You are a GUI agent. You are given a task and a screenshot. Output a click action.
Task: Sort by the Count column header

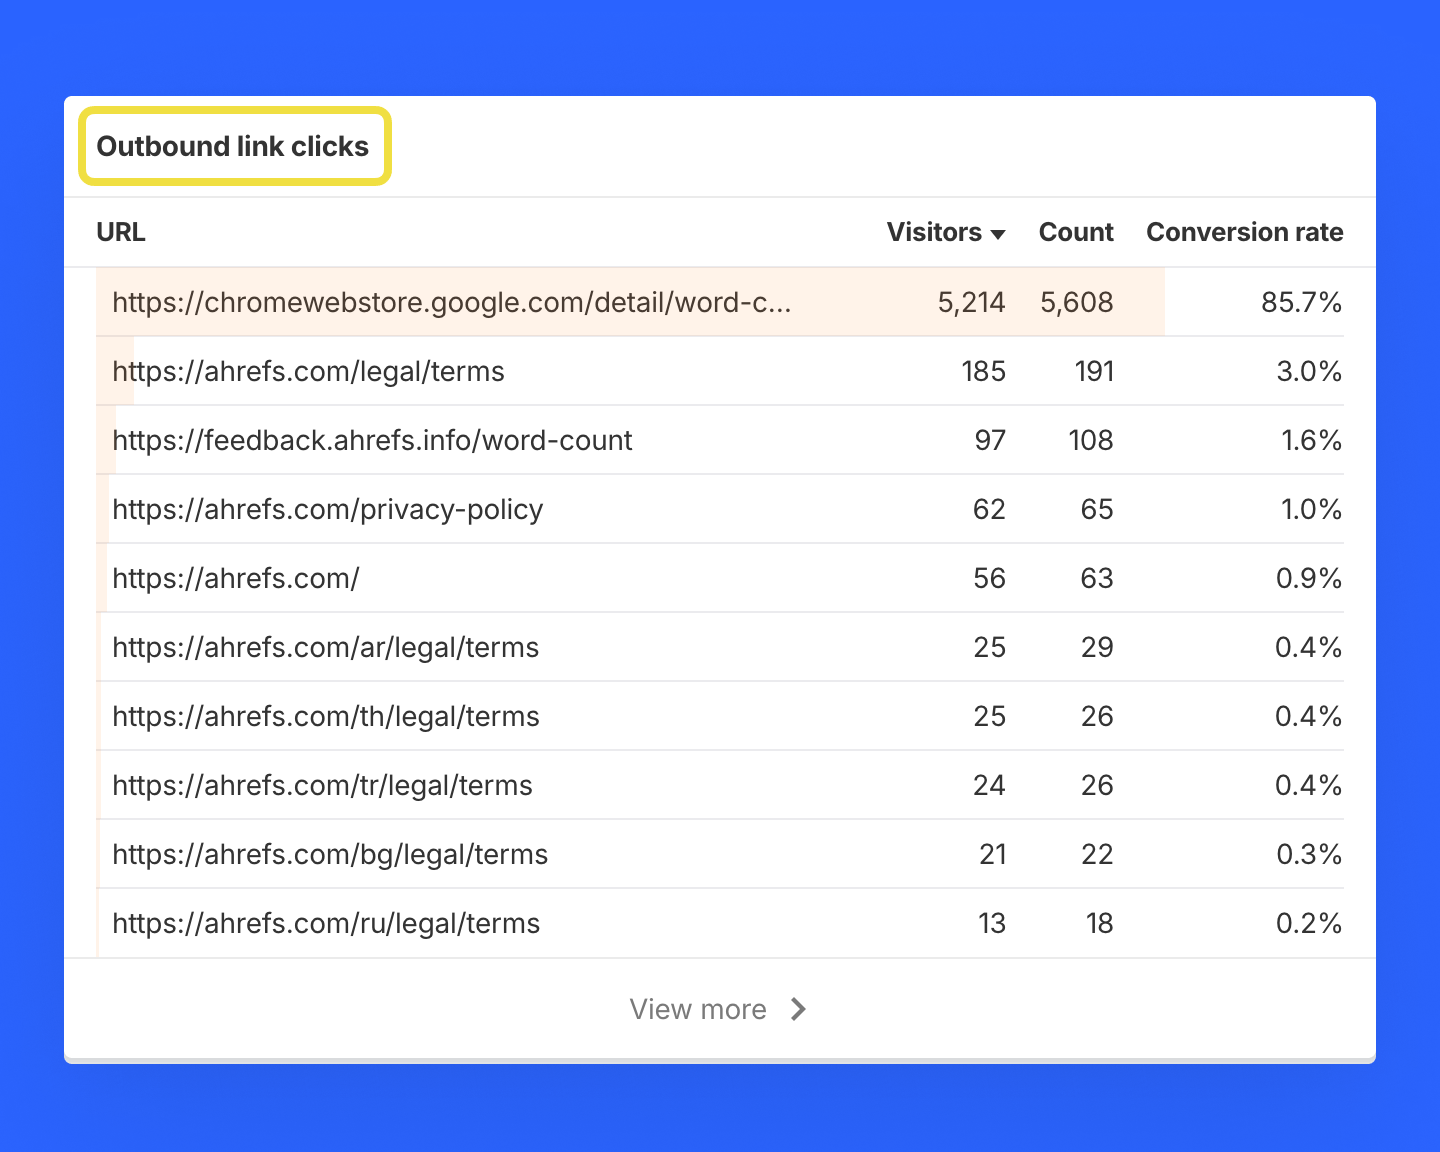[1076, 232]
